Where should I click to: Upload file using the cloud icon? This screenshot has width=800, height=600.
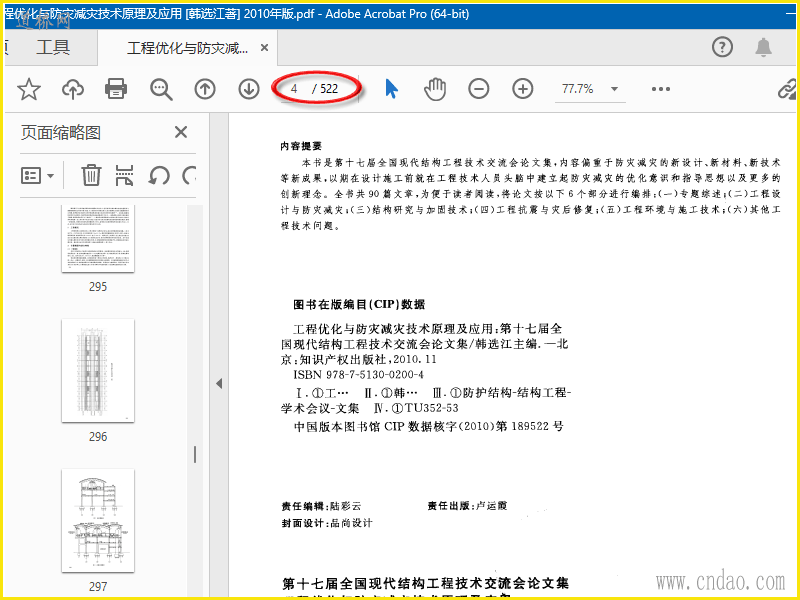[73, 89]
